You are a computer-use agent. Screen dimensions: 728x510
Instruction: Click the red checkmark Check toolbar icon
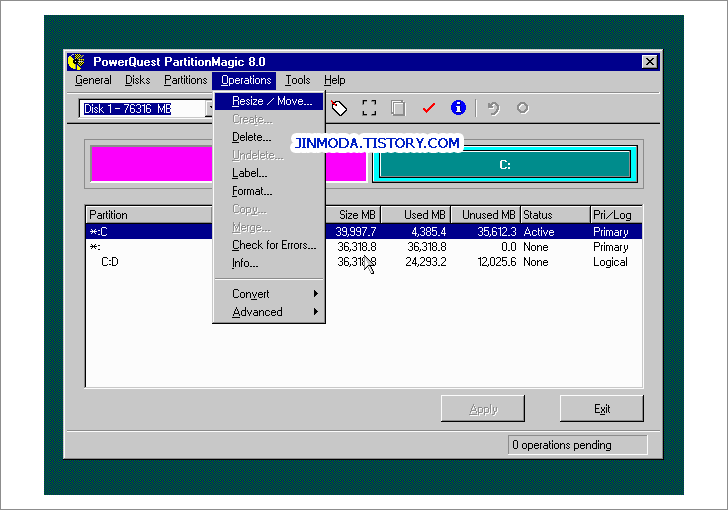[x=429, y=108]
